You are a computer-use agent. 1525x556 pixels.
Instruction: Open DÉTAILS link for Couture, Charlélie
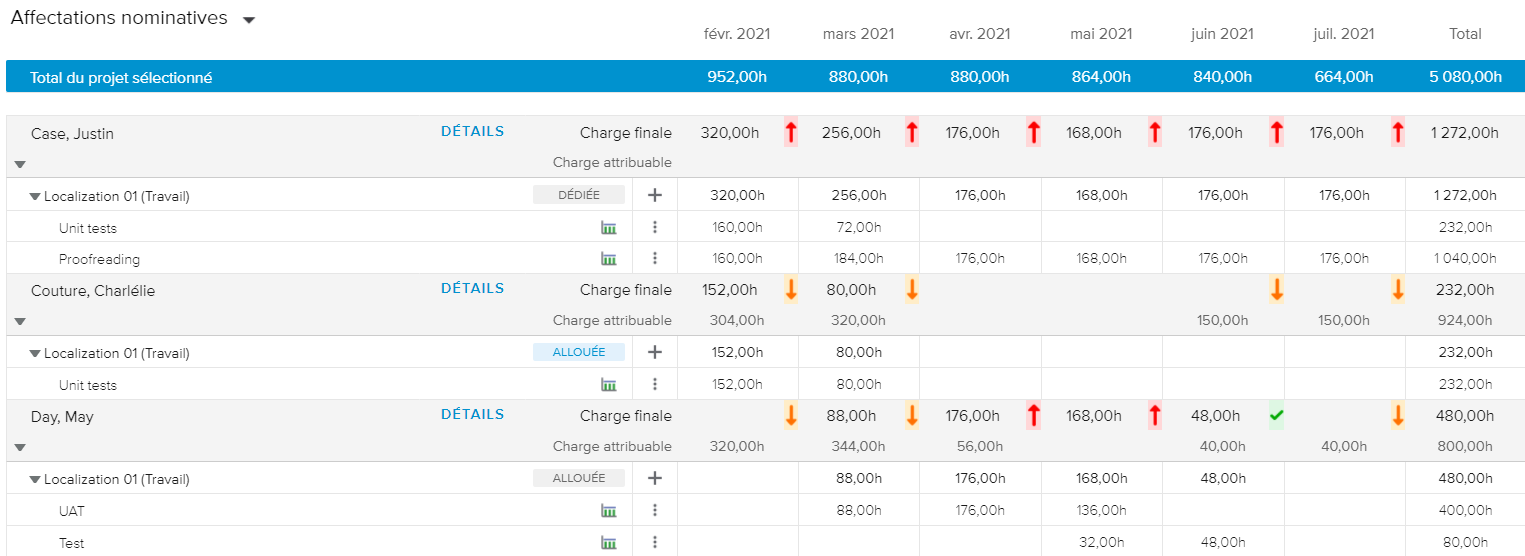click(472, 289)
